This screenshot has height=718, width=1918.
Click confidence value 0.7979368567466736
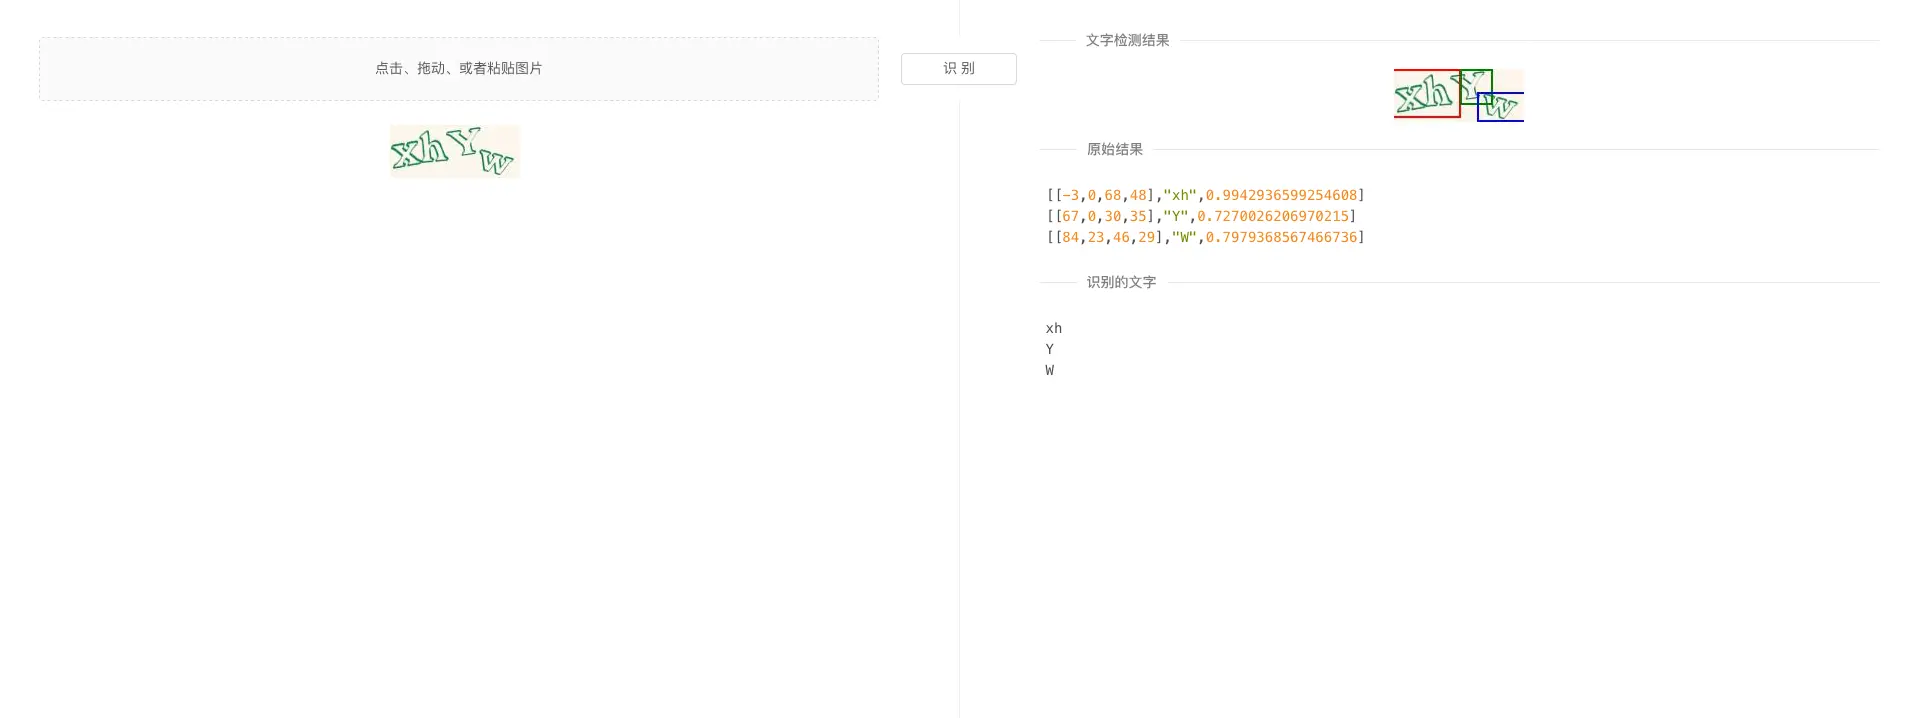point(1281,237)
